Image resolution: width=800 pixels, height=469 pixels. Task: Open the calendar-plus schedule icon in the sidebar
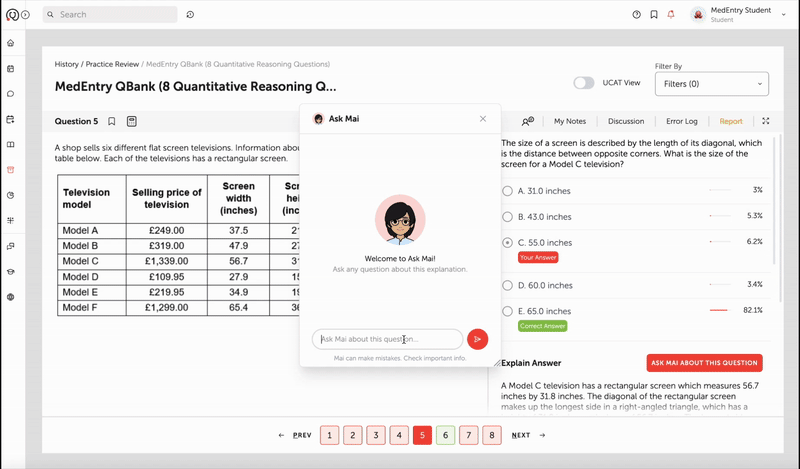coord(11,119)
